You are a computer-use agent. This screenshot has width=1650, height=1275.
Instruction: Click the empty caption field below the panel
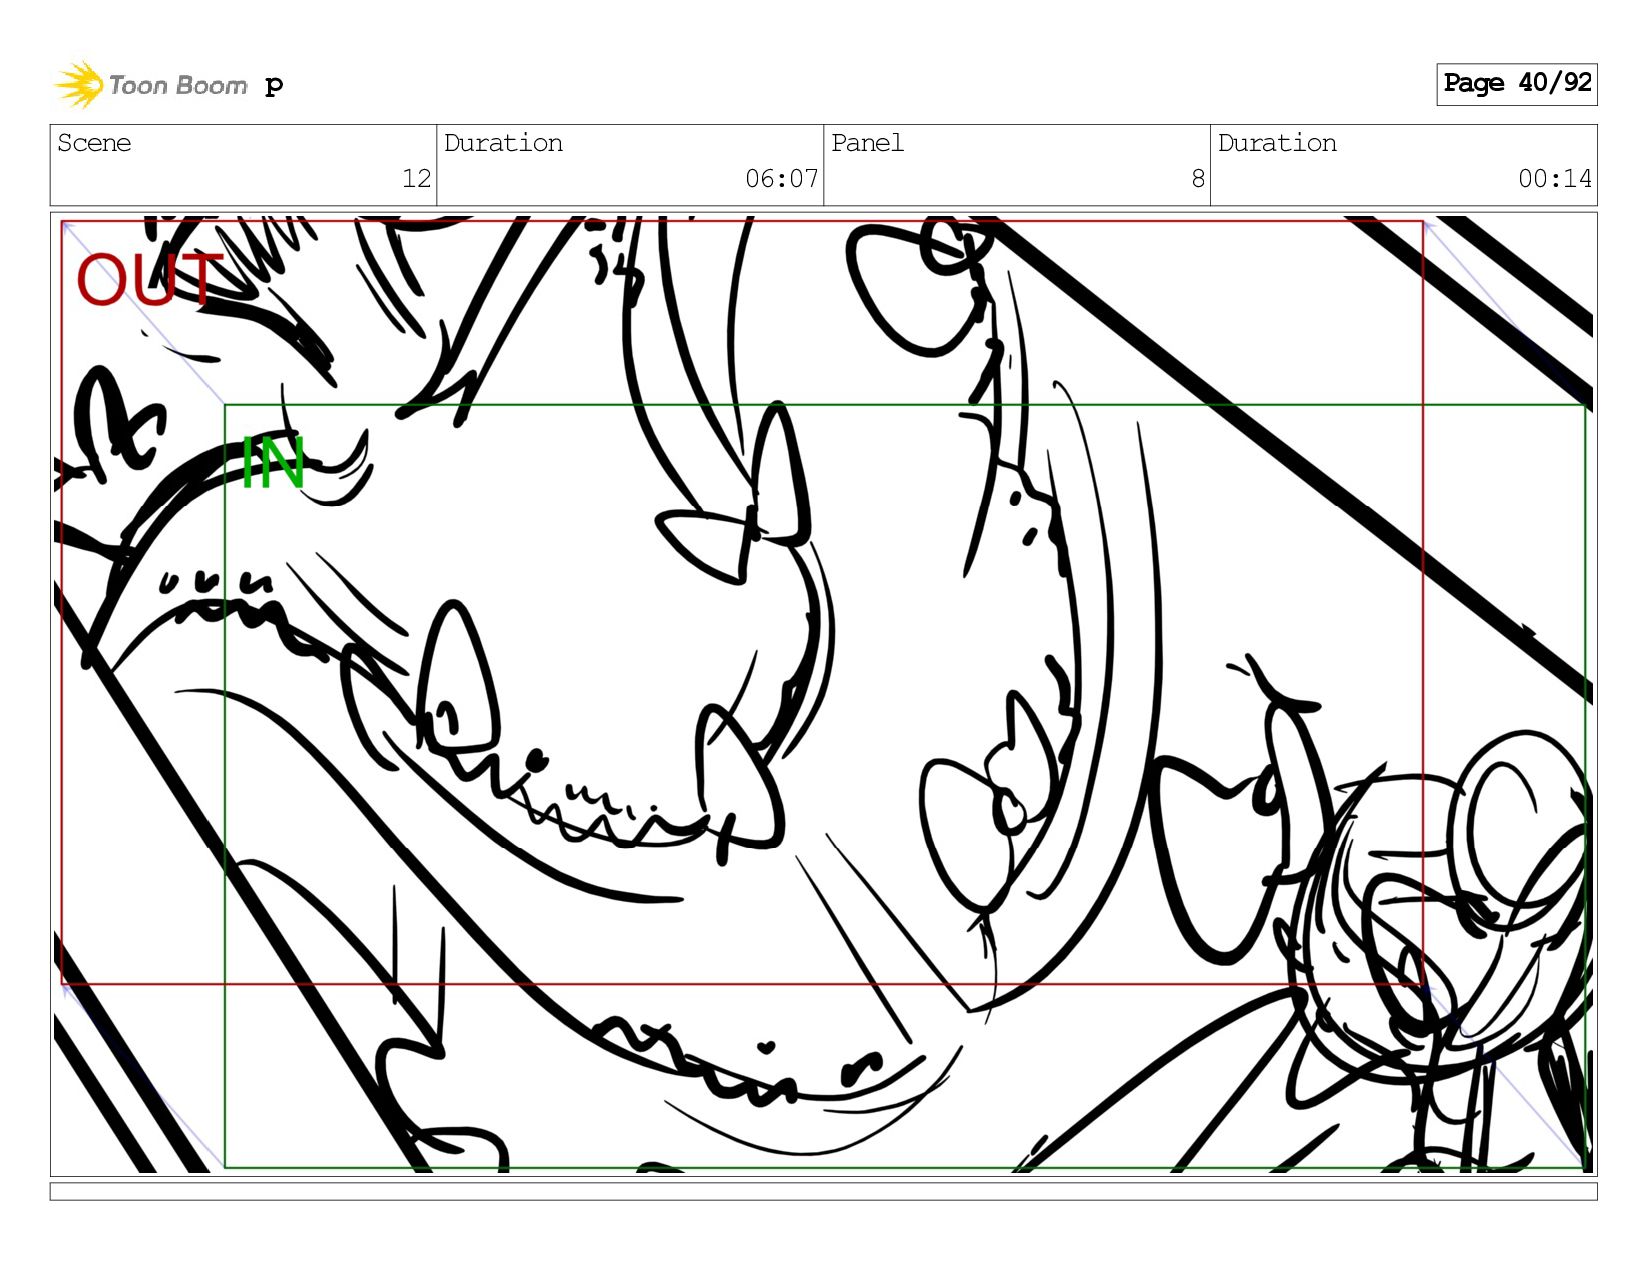point(823,1192)
